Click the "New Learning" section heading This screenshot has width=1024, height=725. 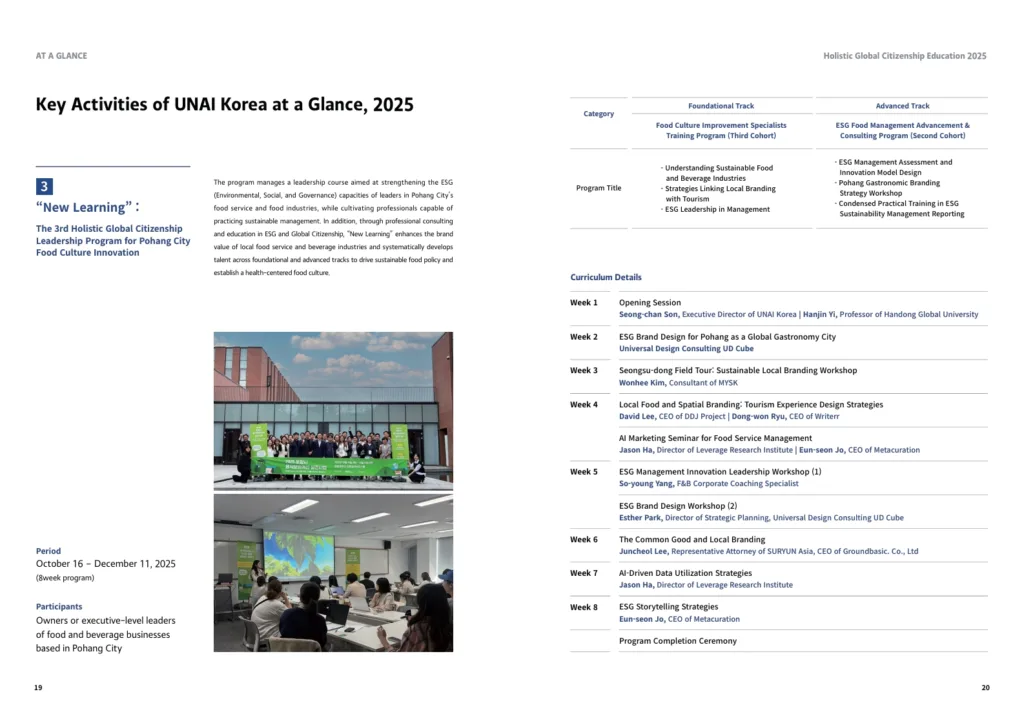pos(87,207)
